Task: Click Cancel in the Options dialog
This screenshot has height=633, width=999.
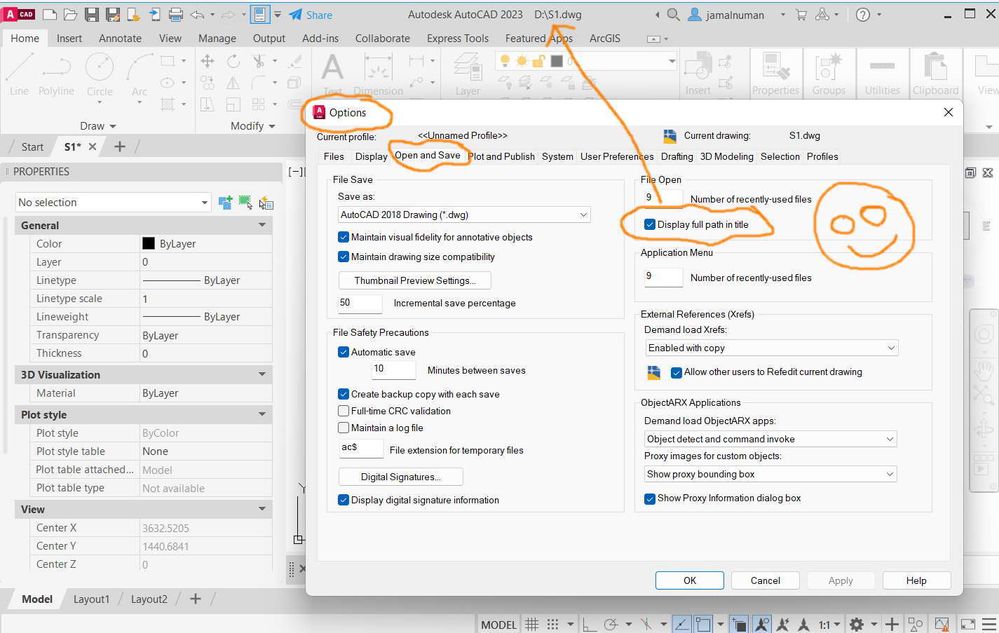Action: click(x=765, y=581)
